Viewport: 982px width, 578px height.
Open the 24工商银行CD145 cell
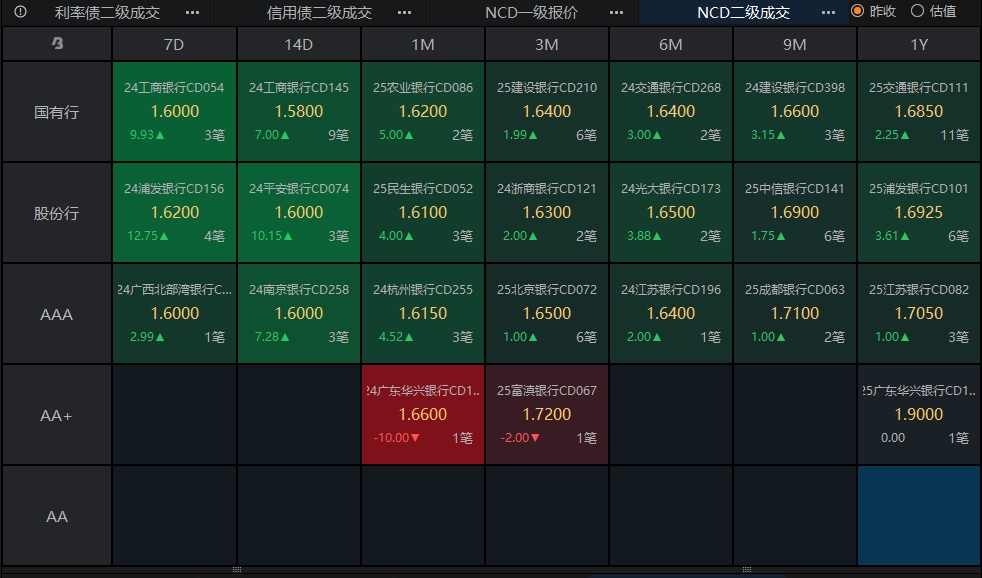coord(299,111)
